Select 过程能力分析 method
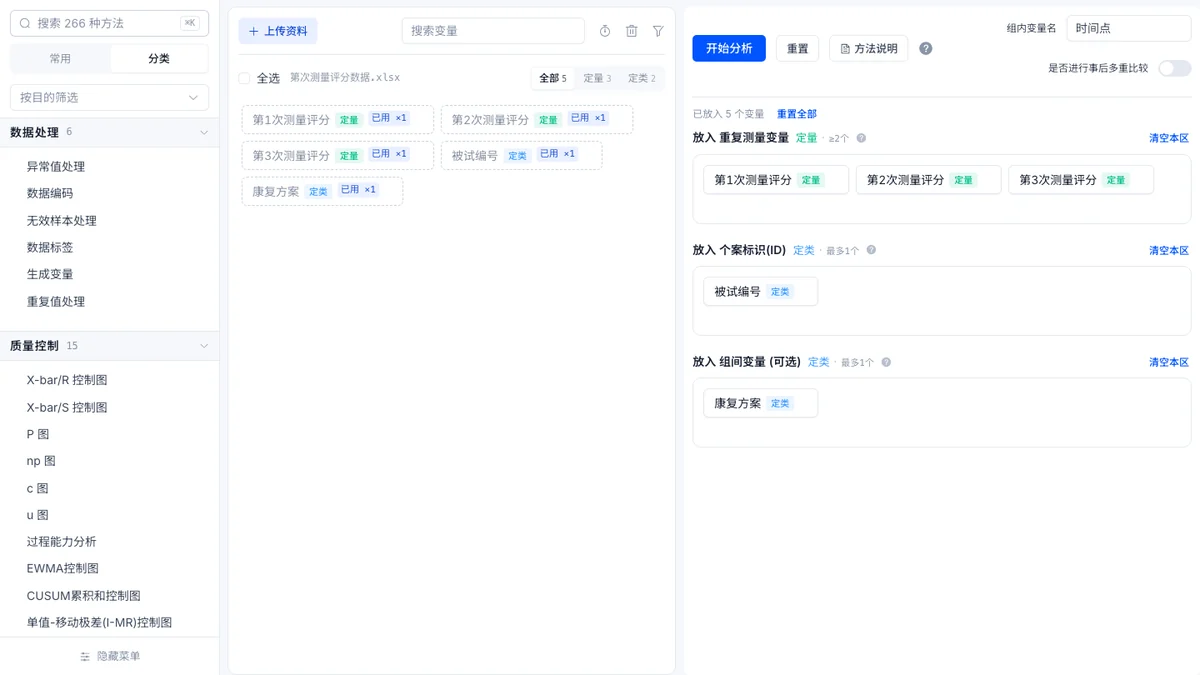The height and width of the screenshot is (675, 1200). (62, 542)
